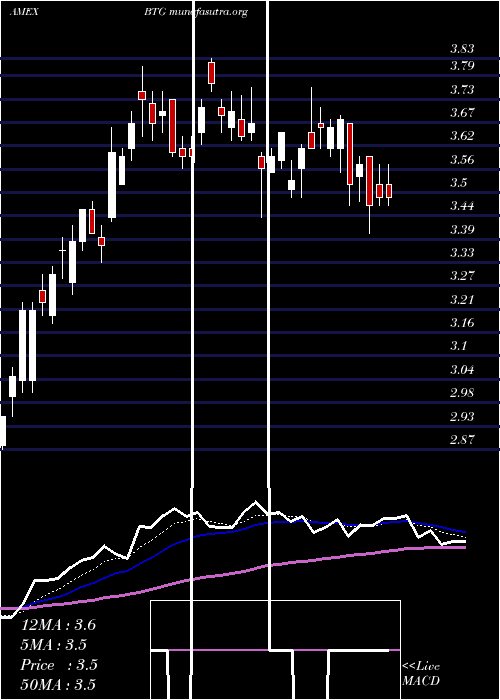Select the 3.04 price axis label
The image size is (500, 700).
(462, 369)
